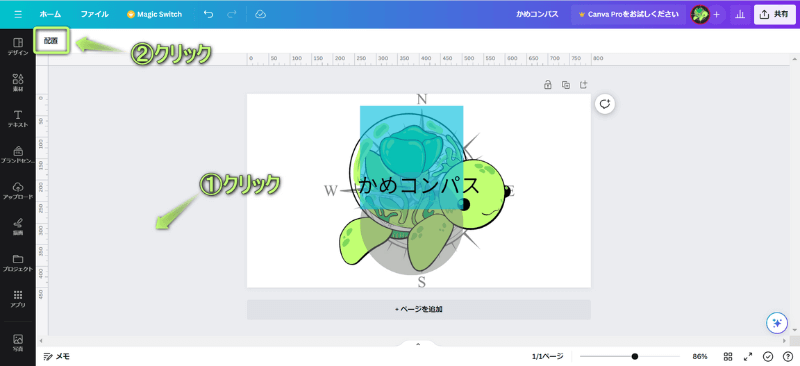Click the 1/1ページ page indicator

(547, 356)
